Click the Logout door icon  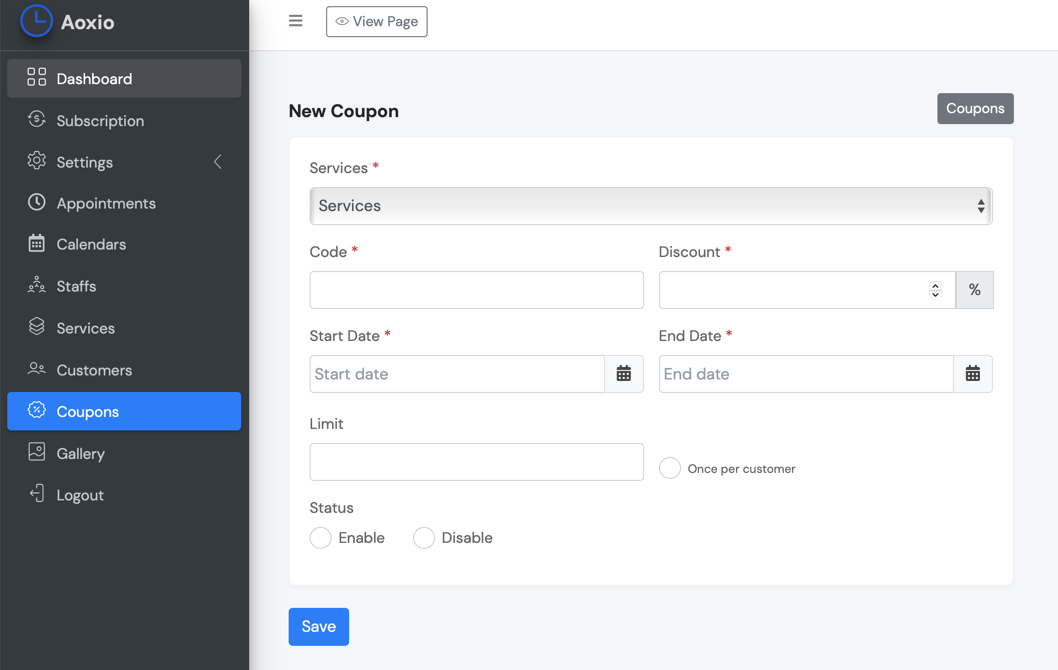pyautogui.click(x=36, y=494)
